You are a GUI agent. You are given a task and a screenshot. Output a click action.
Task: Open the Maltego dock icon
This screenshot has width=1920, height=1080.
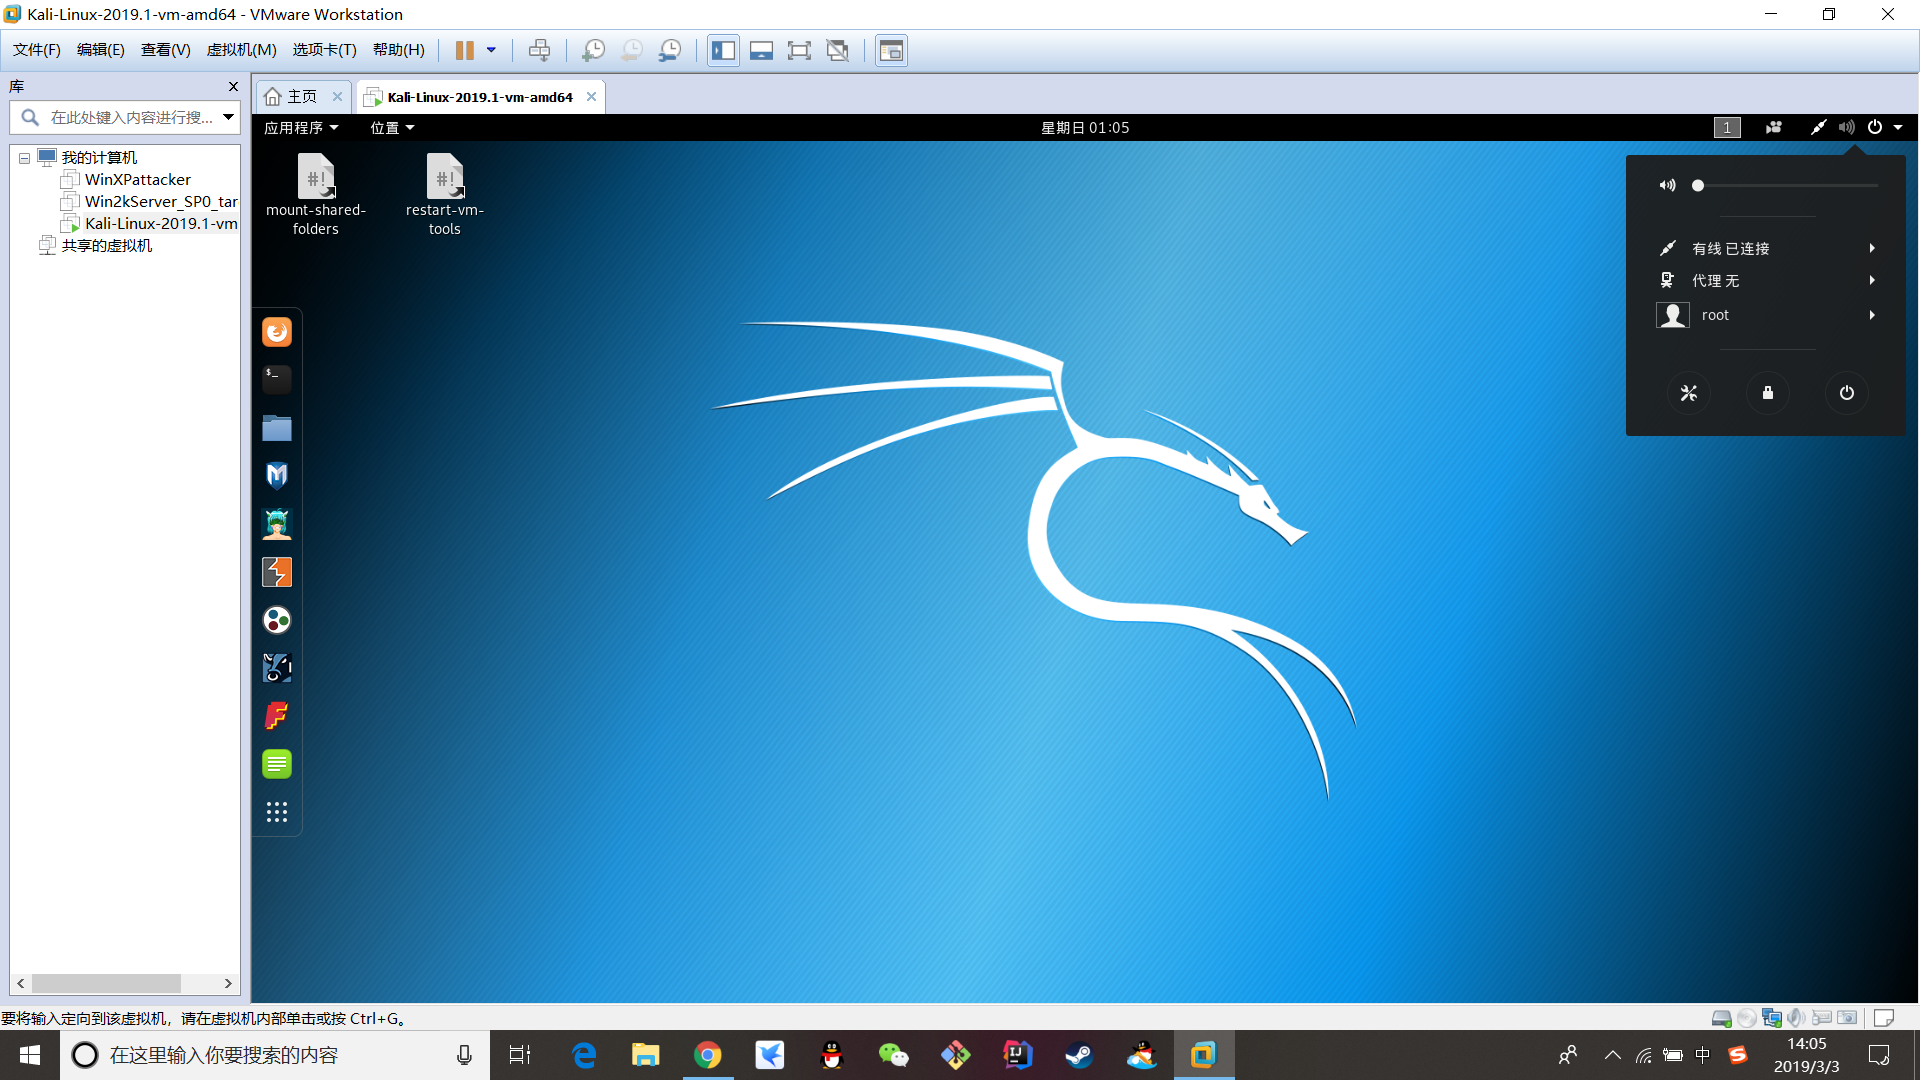pos(277,620)
